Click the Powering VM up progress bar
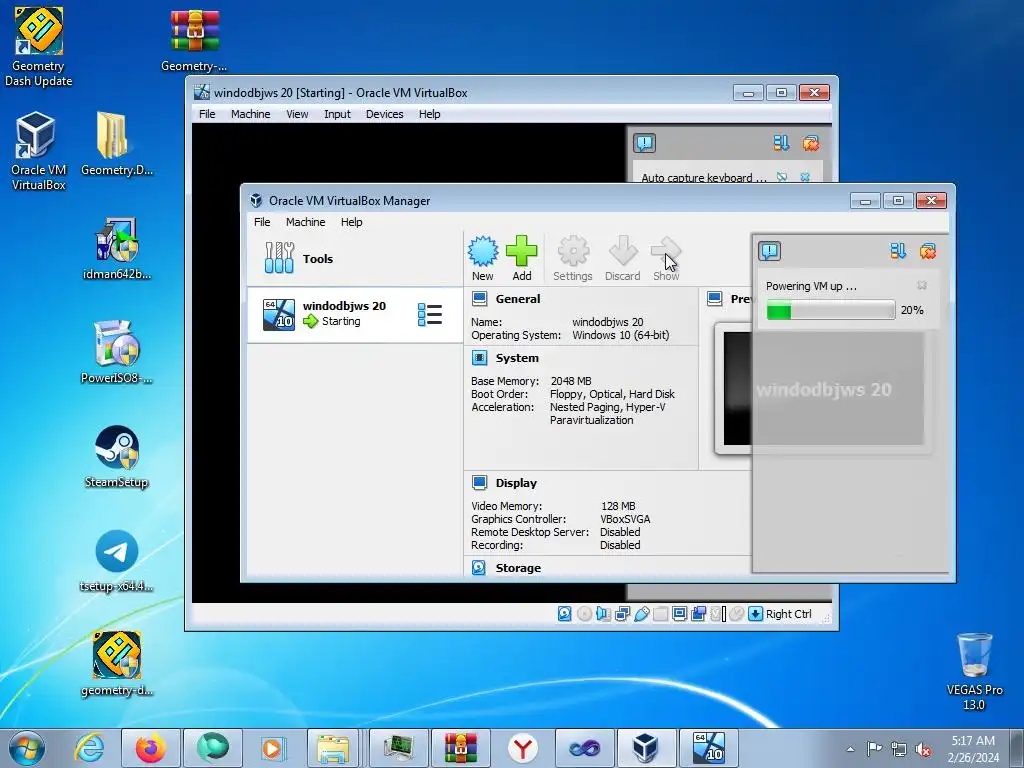The width and height of the screenshot is (1024, 768). click(x=831, y=310)
